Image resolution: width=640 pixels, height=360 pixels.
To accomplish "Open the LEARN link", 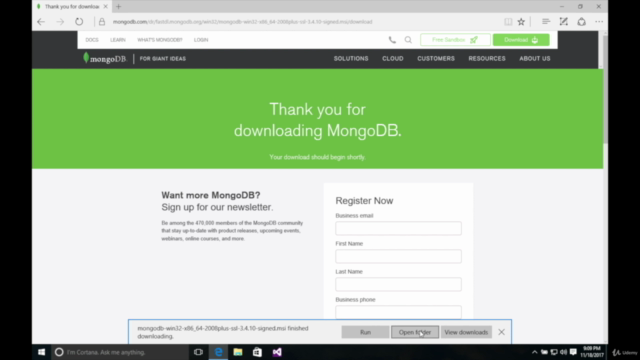I will (118, 40).
